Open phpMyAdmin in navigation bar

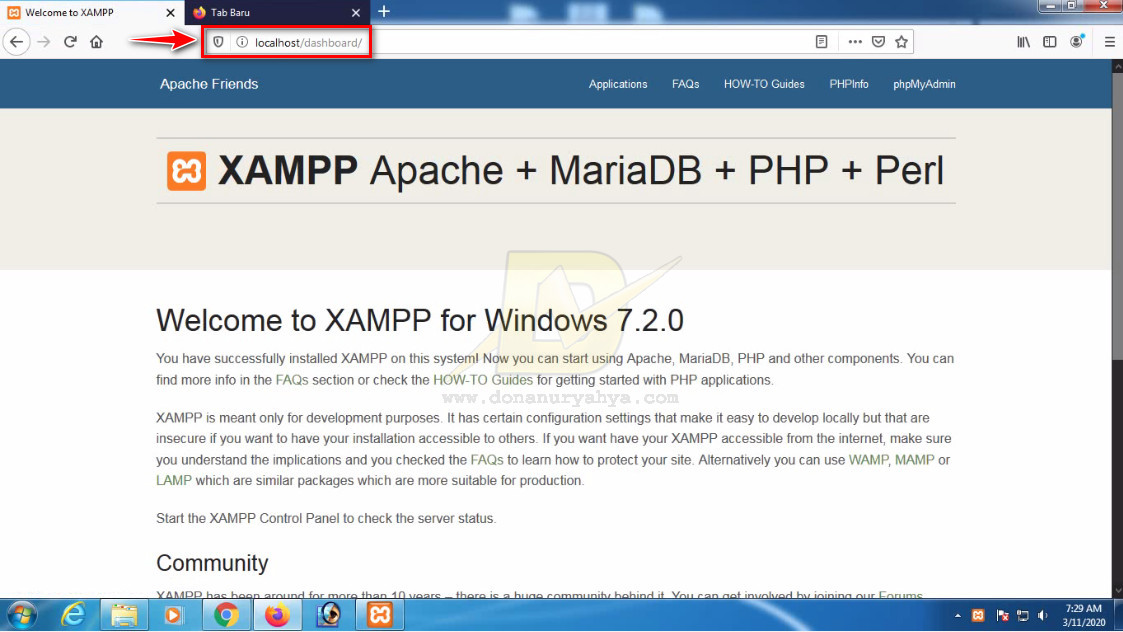tap(924, 84)
